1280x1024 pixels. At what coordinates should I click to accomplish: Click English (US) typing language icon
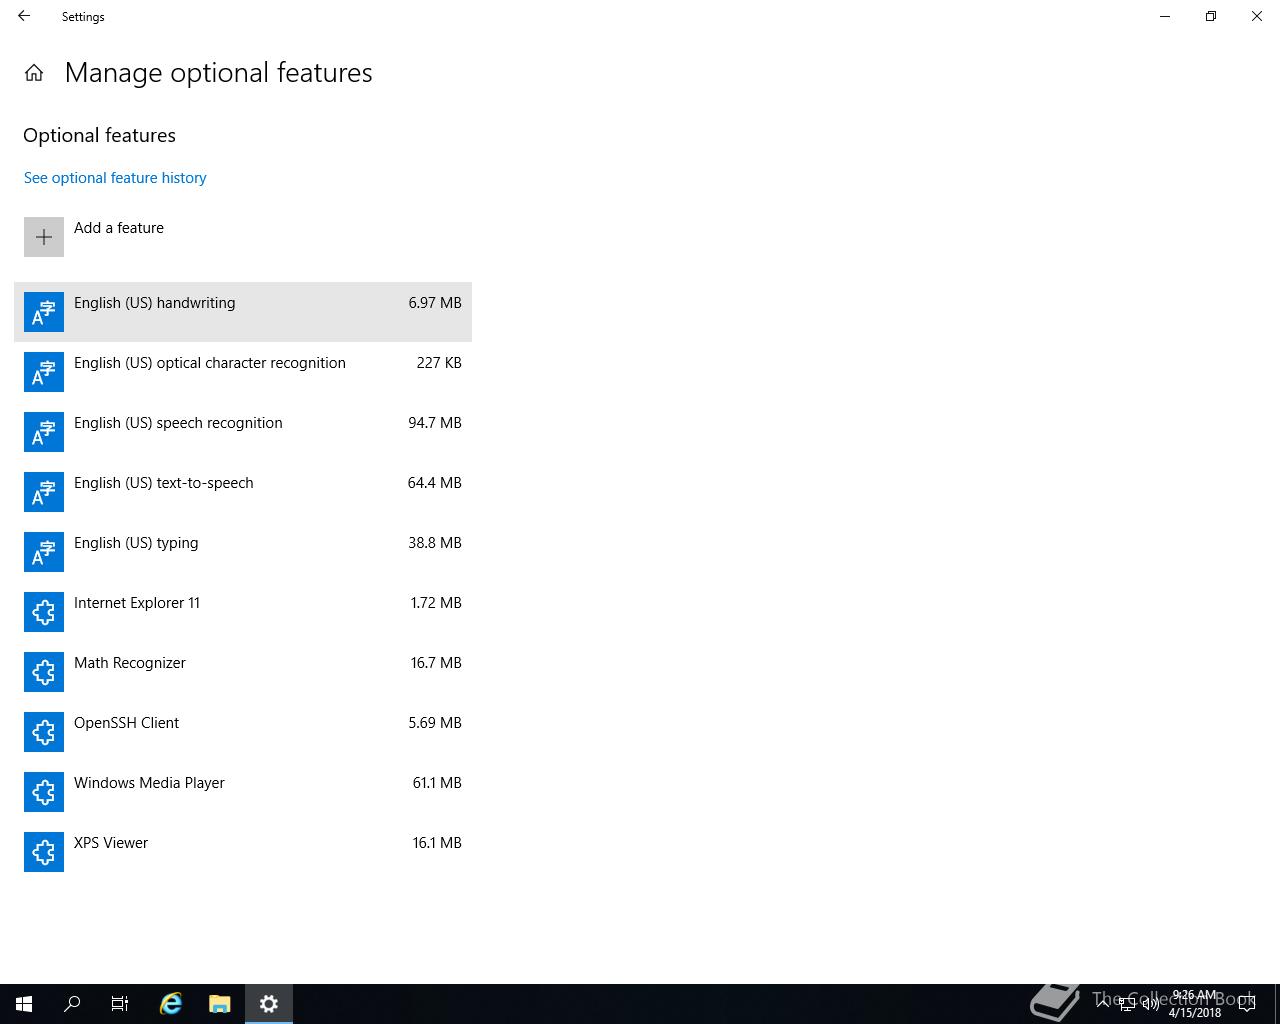tap(44, 552)
